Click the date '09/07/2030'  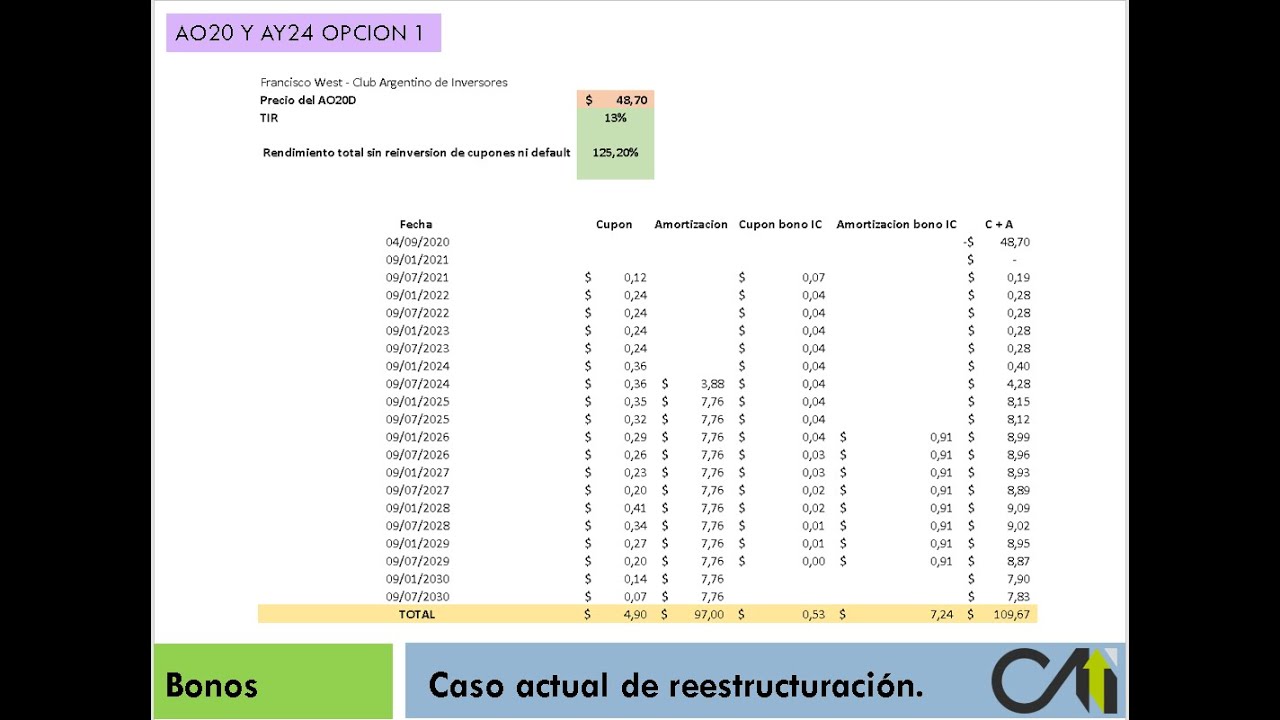tap(417, 597)
